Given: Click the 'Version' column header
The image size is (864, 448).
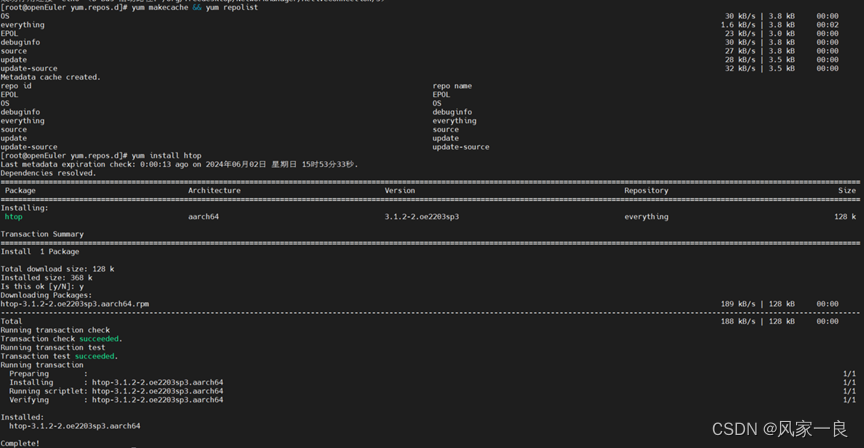Looking at the screenshot, I should coord(399,191).
